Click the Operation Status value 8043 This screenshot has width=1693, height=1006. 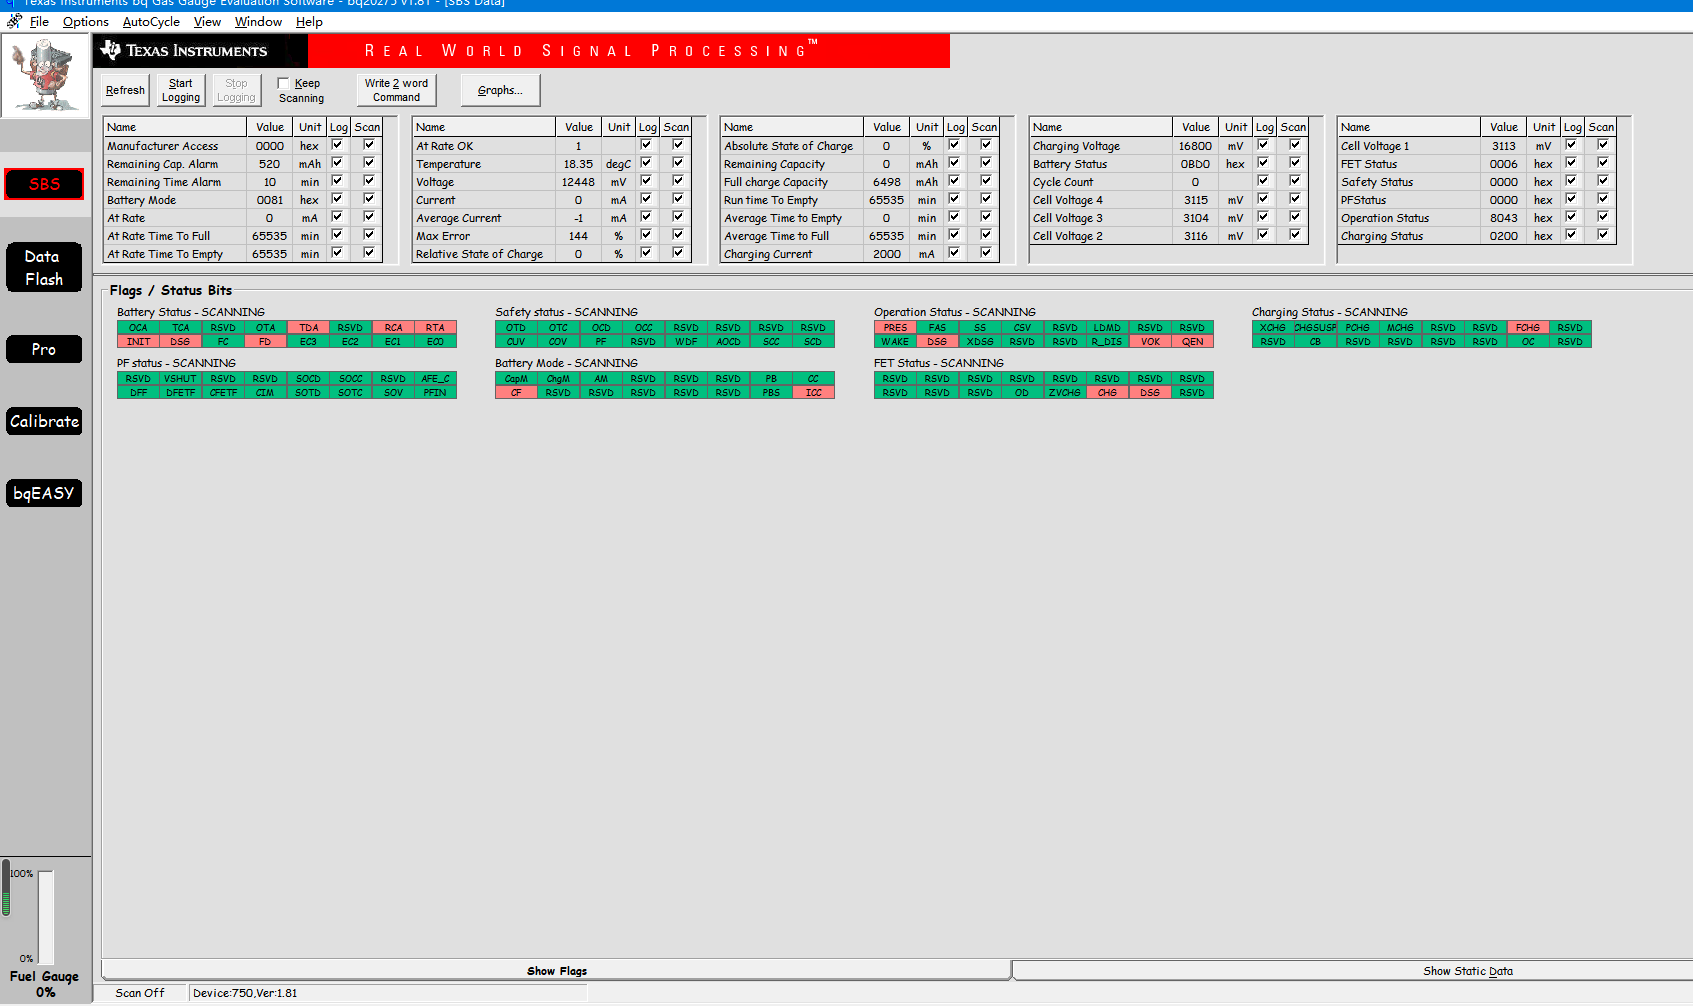[x=1504, y=218]
